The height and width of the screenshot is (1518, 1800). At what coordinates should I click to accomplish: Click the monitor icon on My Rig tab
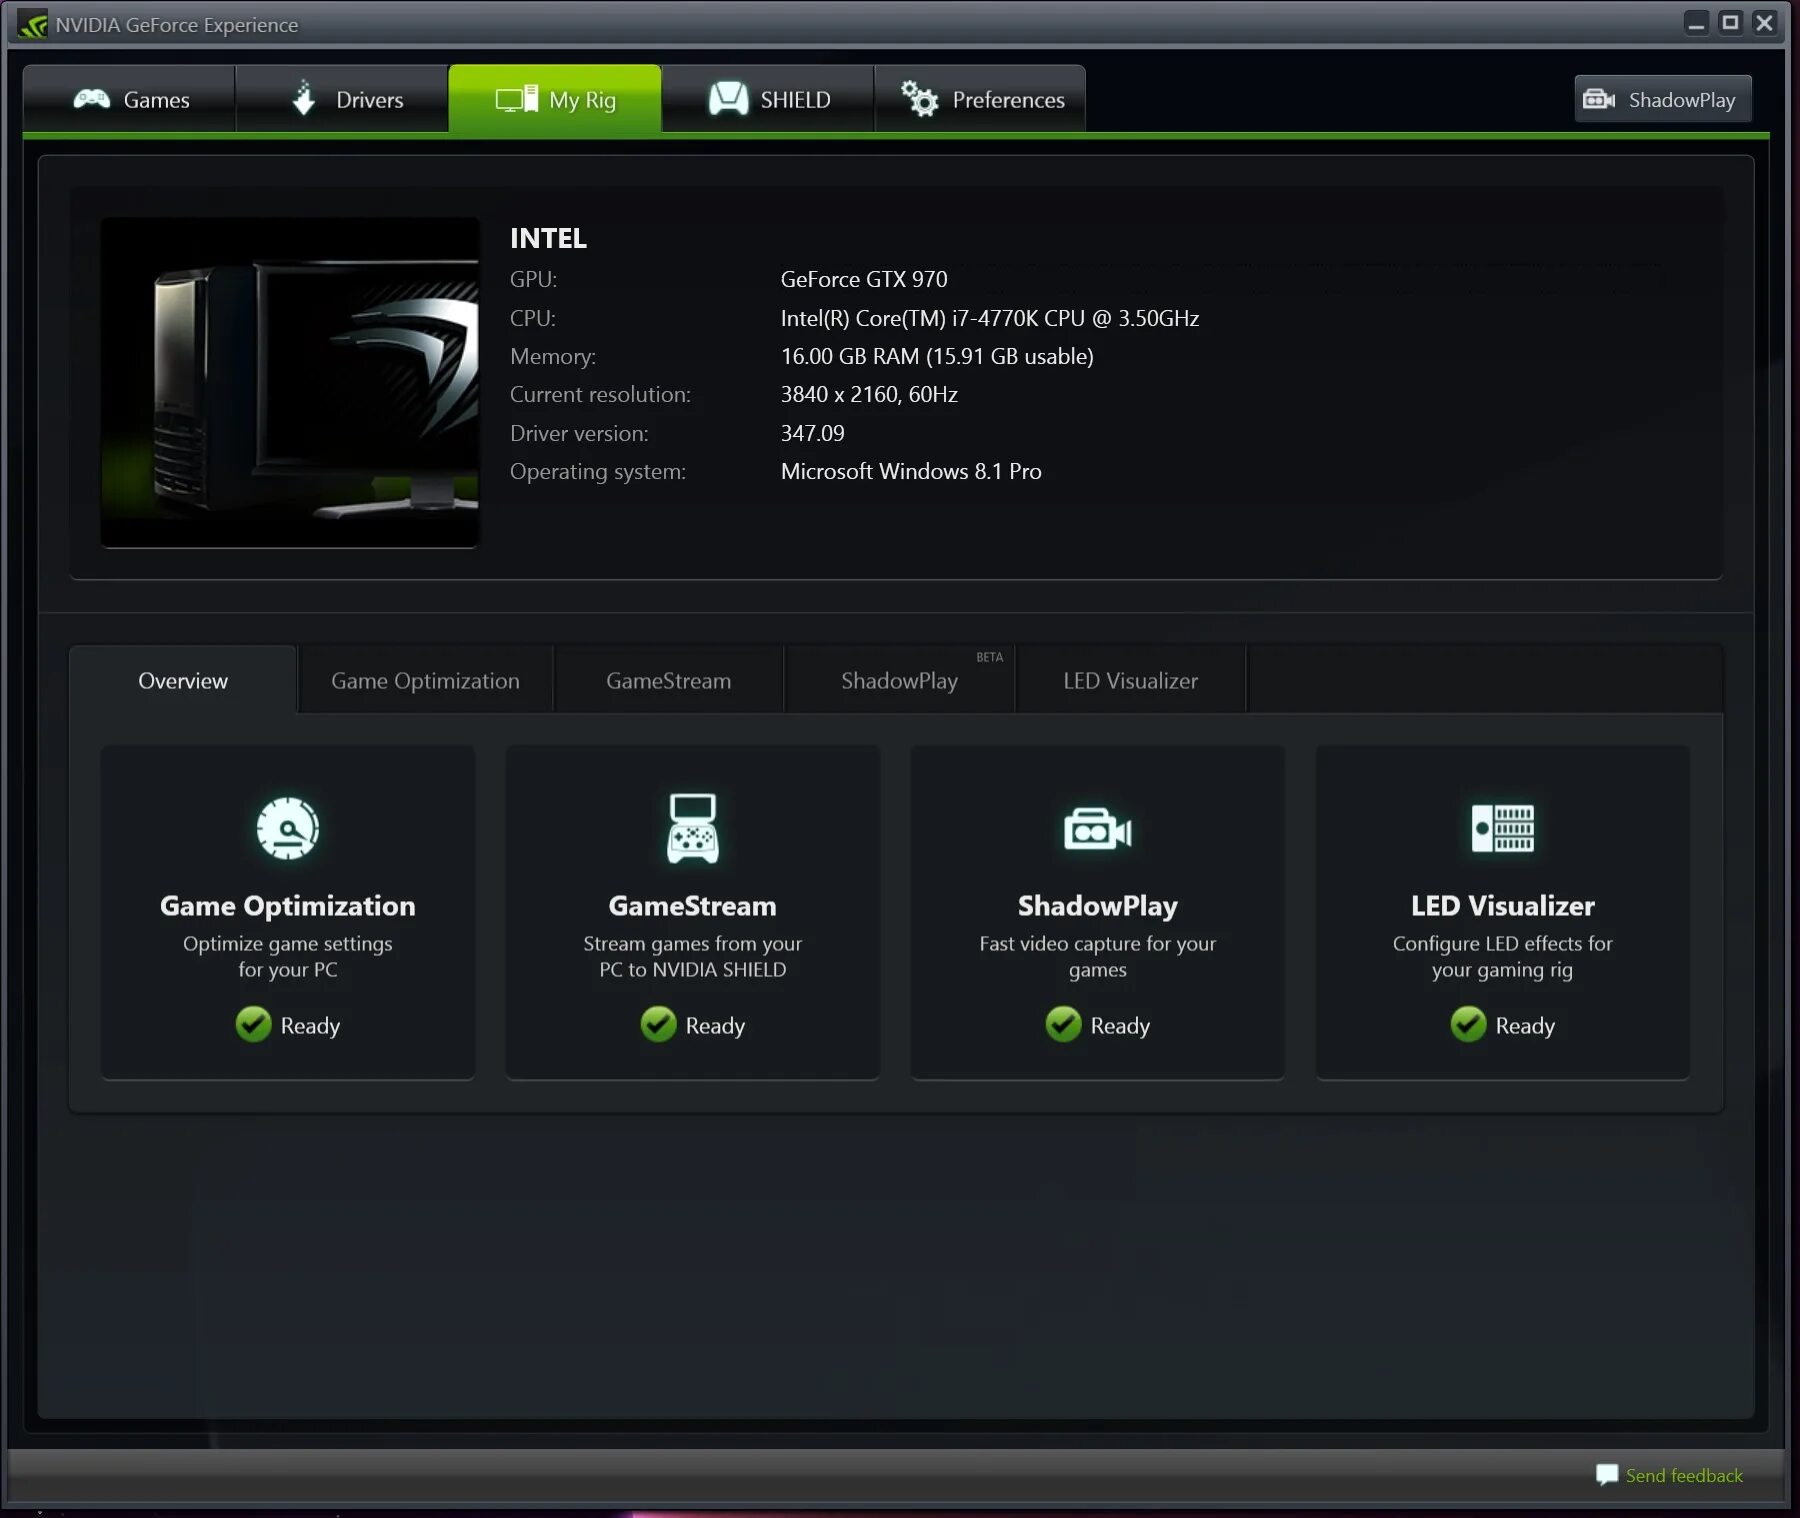point(517,99)
